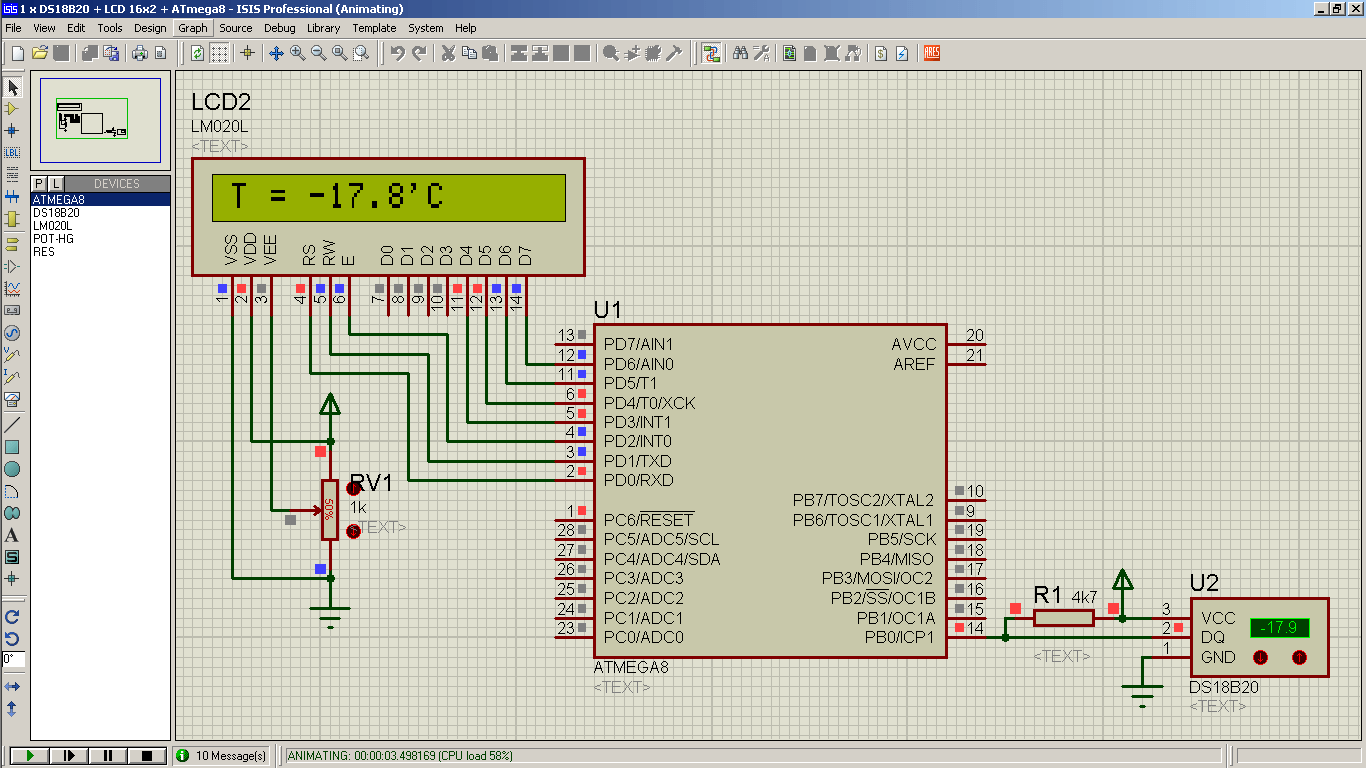Open the Graph menu
Viewport: 1366px width, 768px height.
pos(192,28)
